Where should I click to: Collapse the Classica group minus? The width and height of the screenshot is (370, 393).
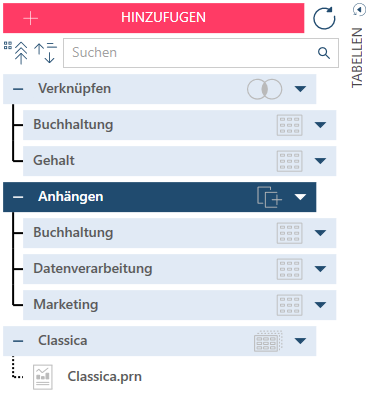(x=18, y=341)
